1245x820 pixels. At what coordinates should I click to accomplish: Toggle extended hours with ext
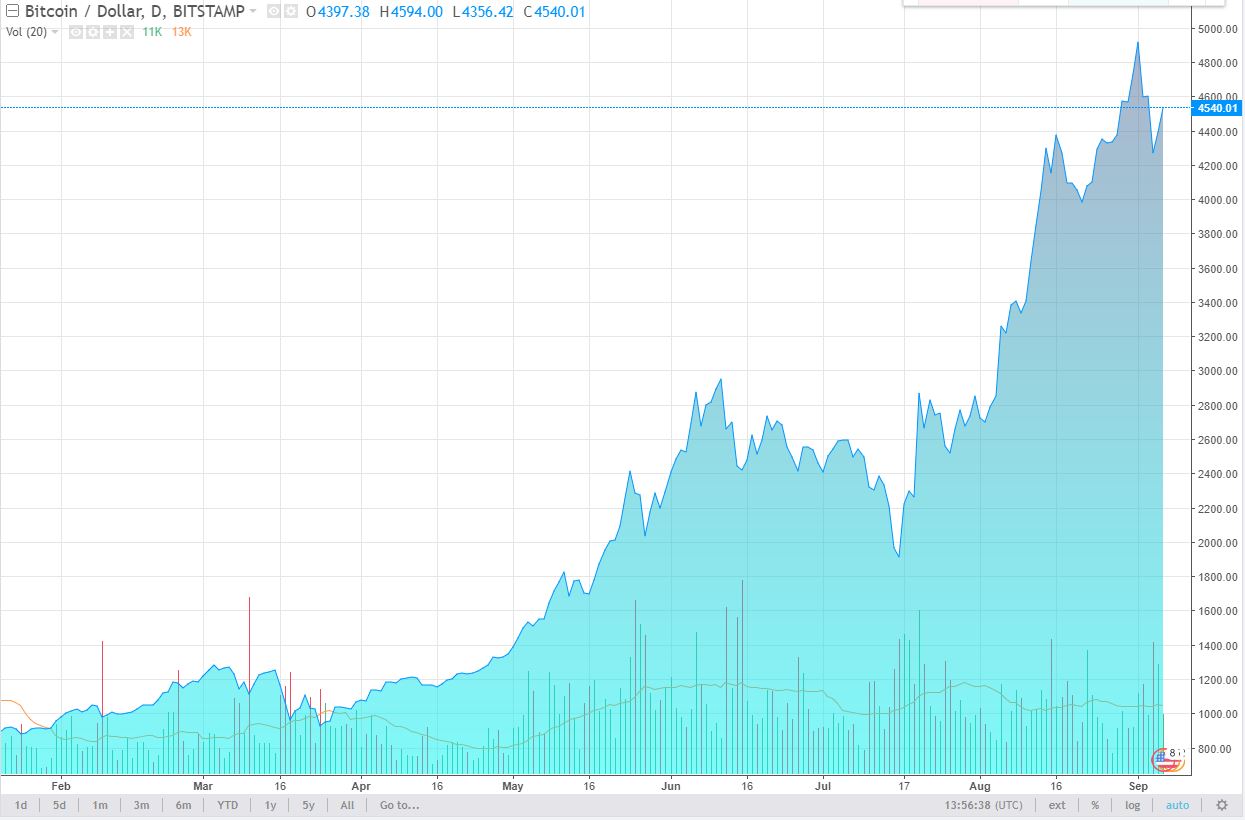[1057, 805]
